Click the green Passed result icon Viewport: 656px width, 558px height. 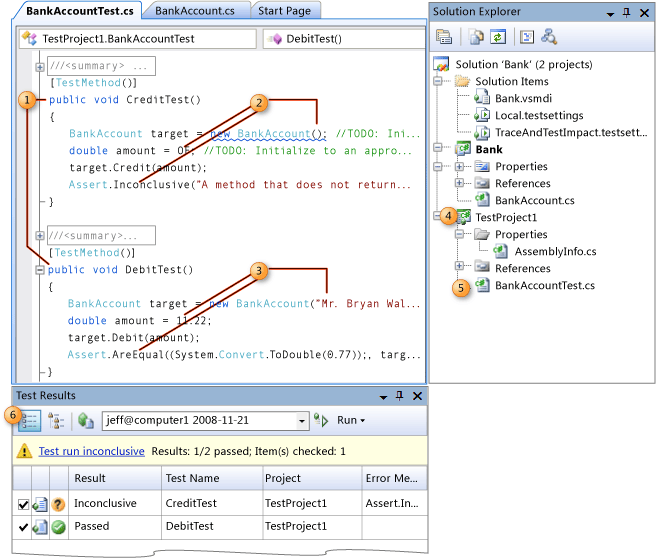click(x=59, y=527)
